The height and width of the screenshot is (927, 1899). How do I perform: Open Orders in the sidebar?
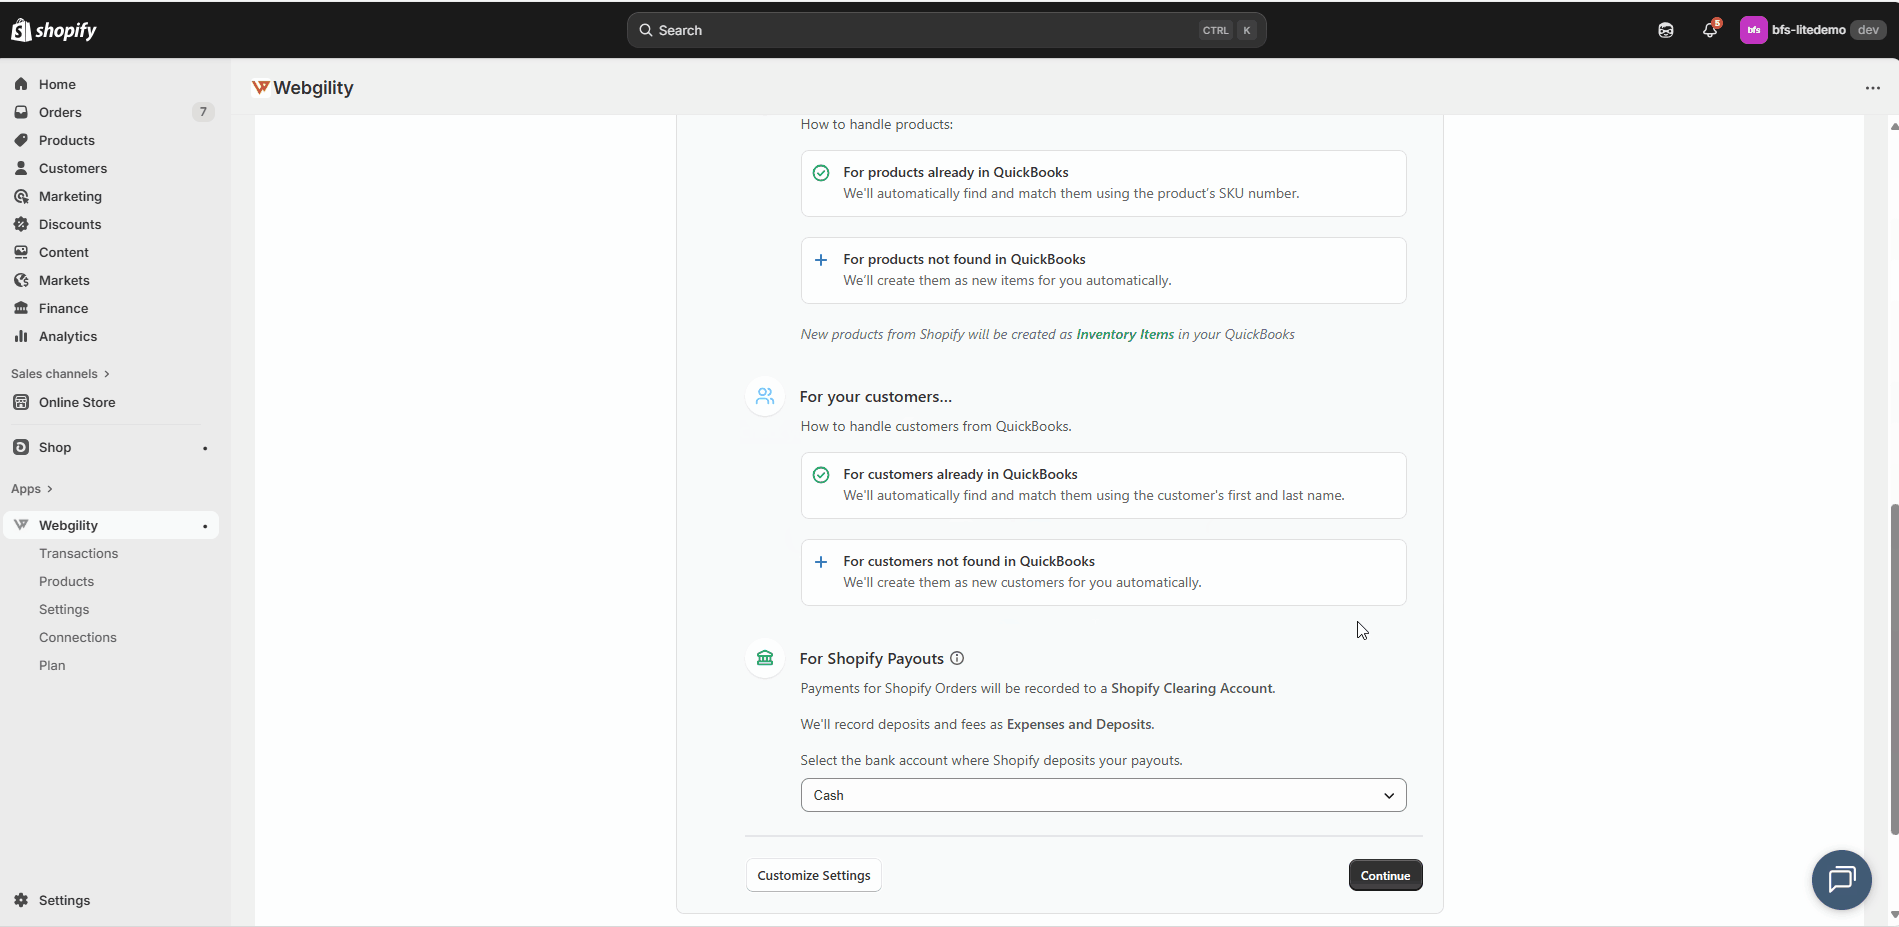(x=60, y=112)
